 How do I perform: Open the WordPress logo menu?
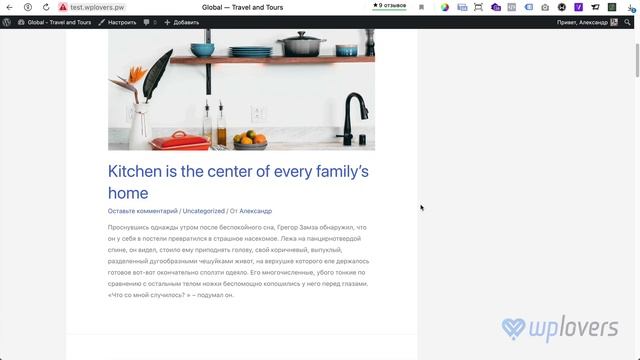(7, 22)
